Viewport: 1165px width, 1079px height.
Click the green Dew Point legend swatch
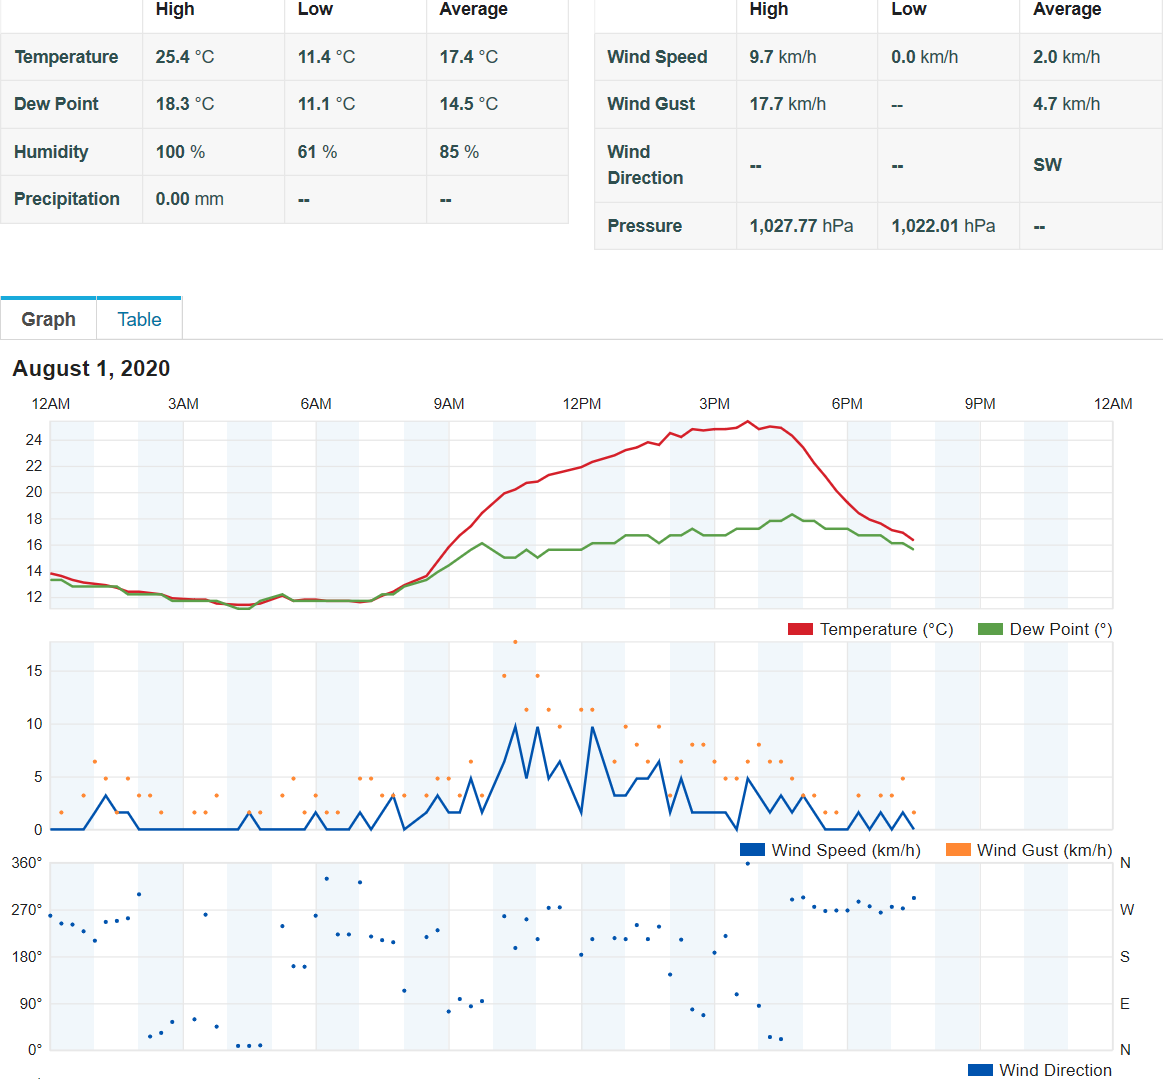[x=990, y=629]
